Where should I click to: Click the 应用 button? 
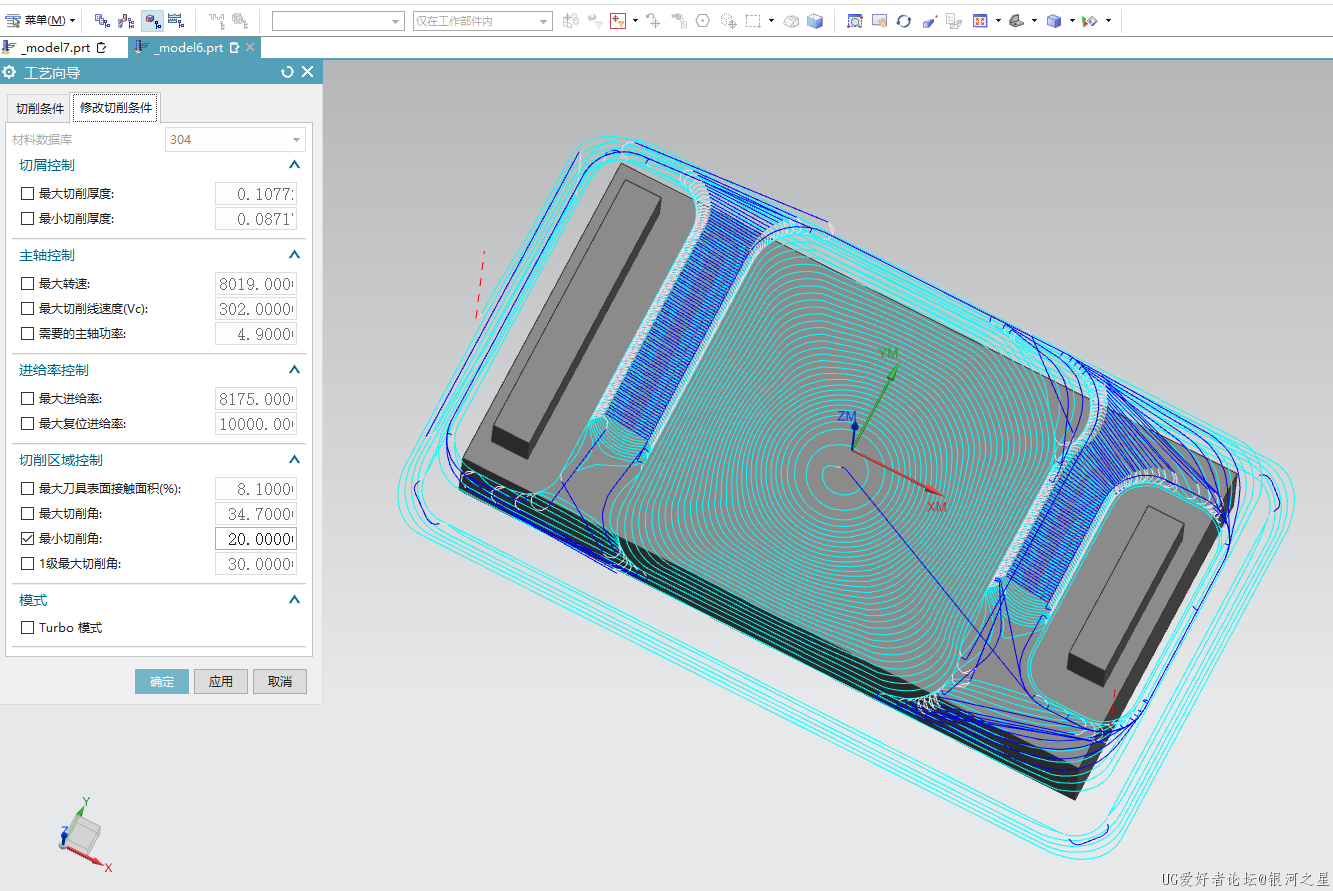pyautogui.click(x=221, y=682)
